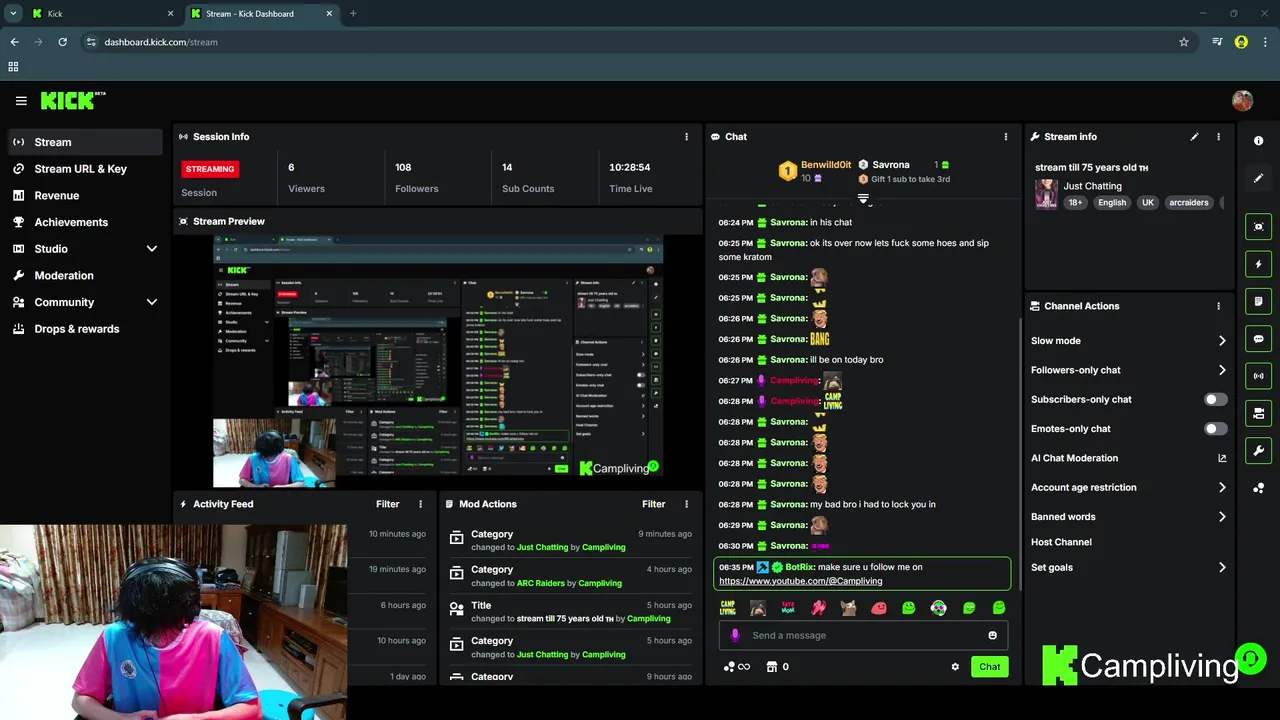Open Stream info panel options menu
Image resolution: width=1280 pixels, height=720 pixels.
point(1218,137)
